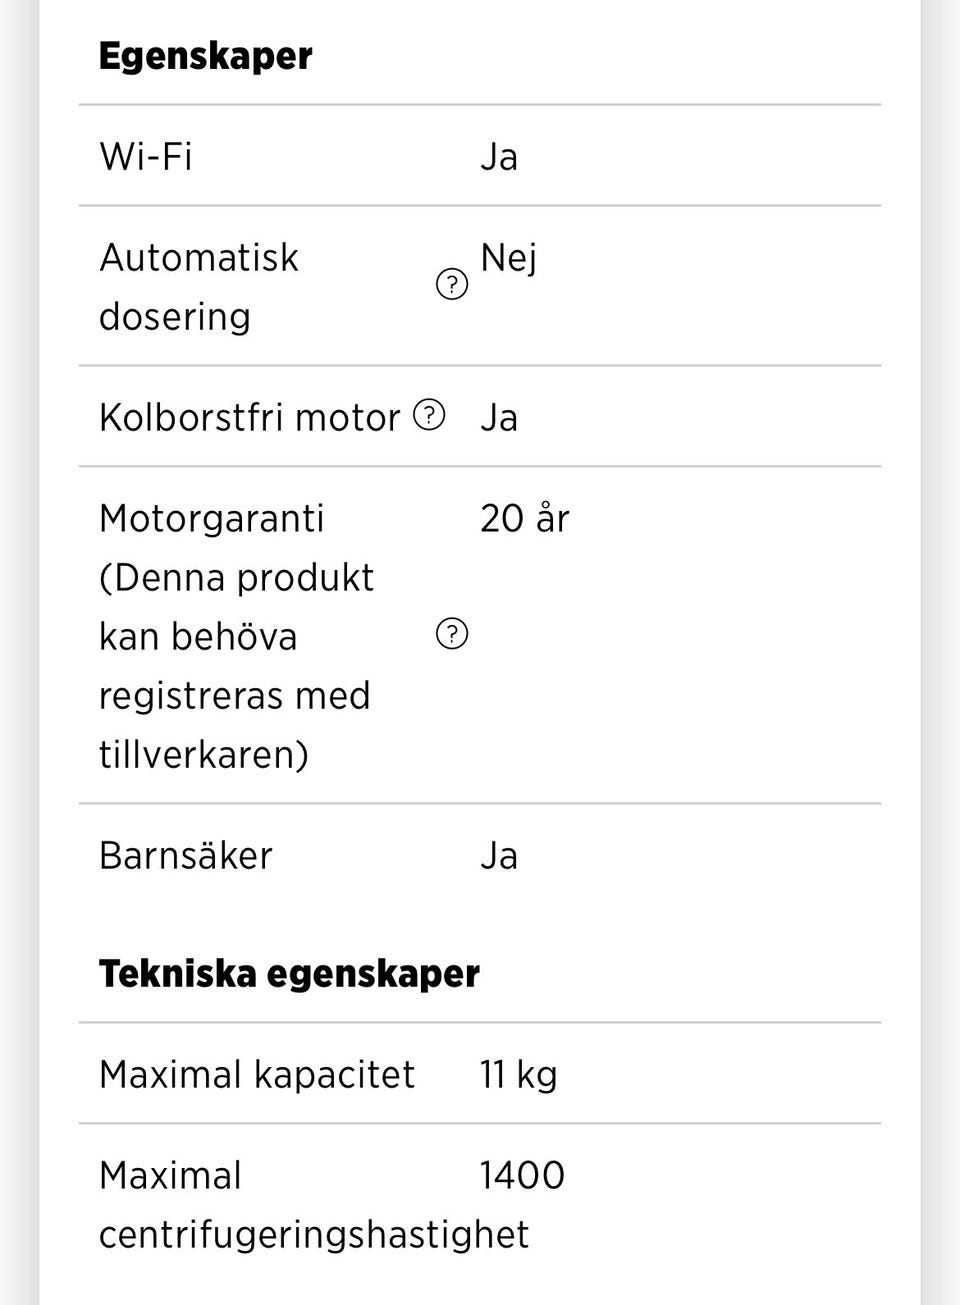
Task: Click the Ja value for Barnsäker
Action: pyautogui.click(x=498, y=855)
